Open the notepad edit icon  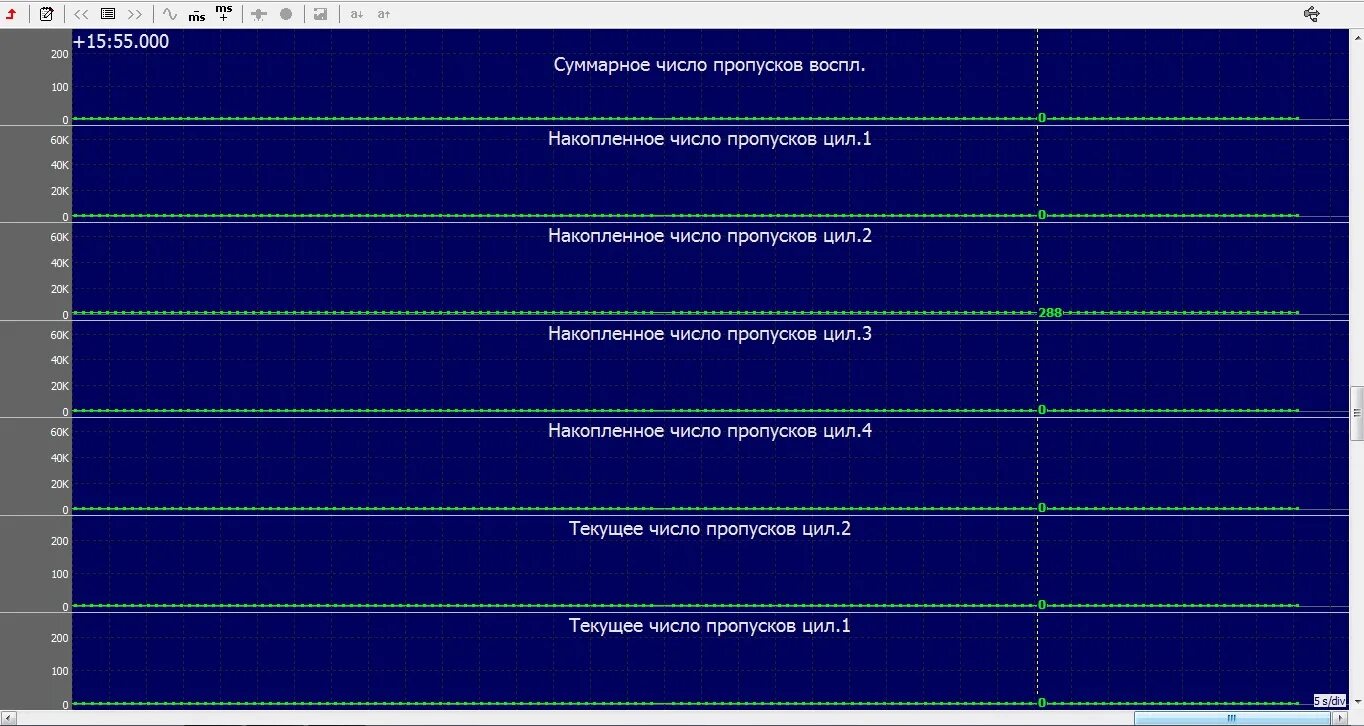pos(46,14)
